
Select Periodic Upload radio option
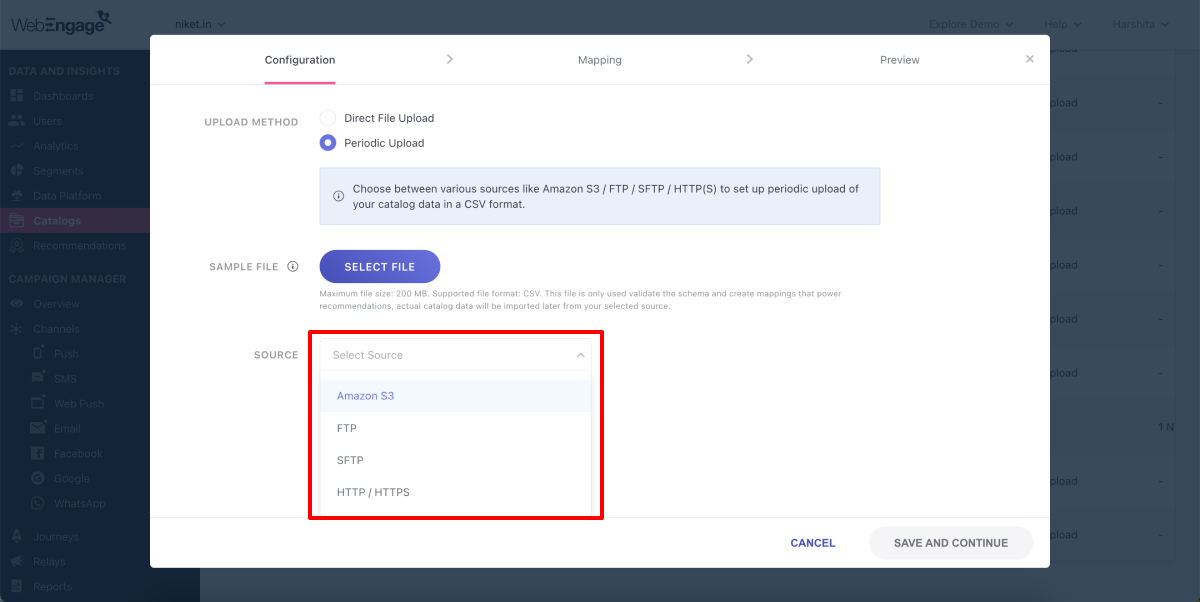coord(328,143)
